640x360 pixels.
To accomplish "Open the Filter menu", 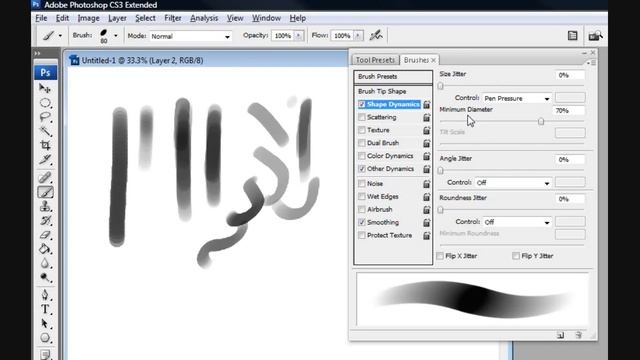I will pyautogui.click(x=173, y=18).
